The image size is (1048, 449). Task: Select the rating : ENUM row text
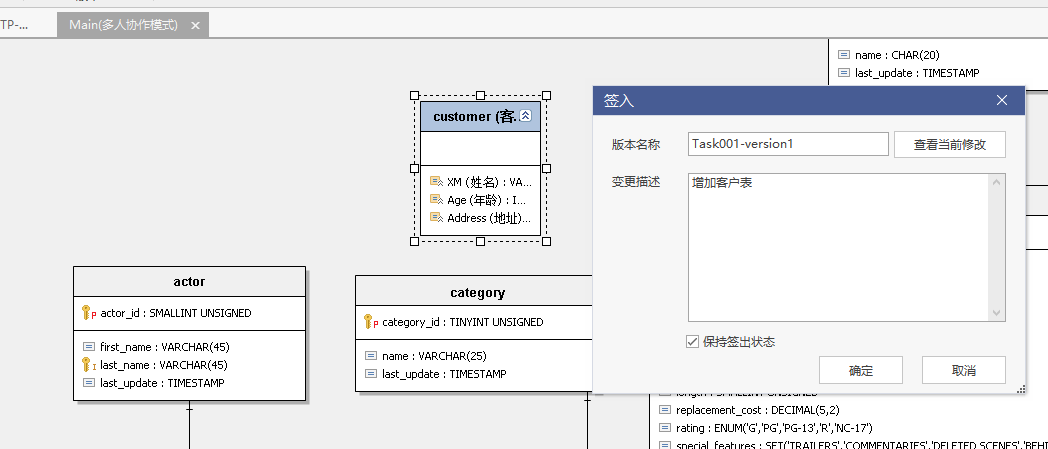coord(774,428)
